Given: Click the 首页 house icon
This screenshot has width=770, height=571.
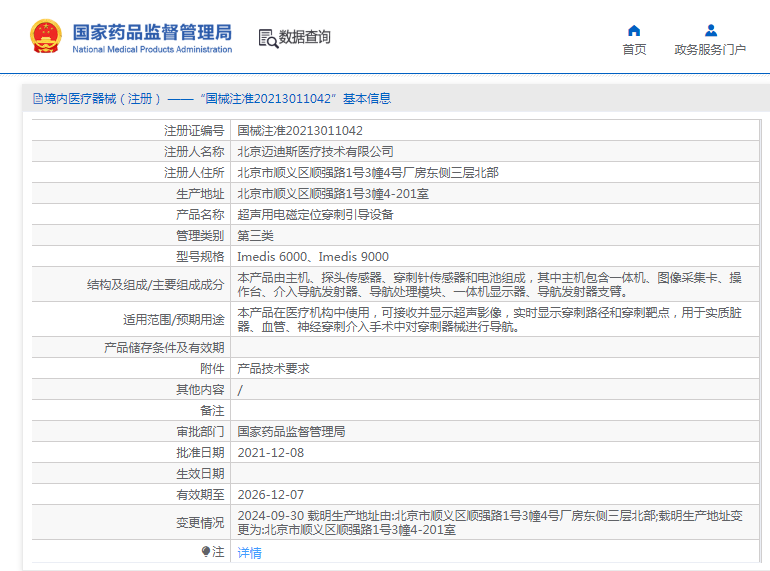Looking at the screenshot, I should [634, 30].
